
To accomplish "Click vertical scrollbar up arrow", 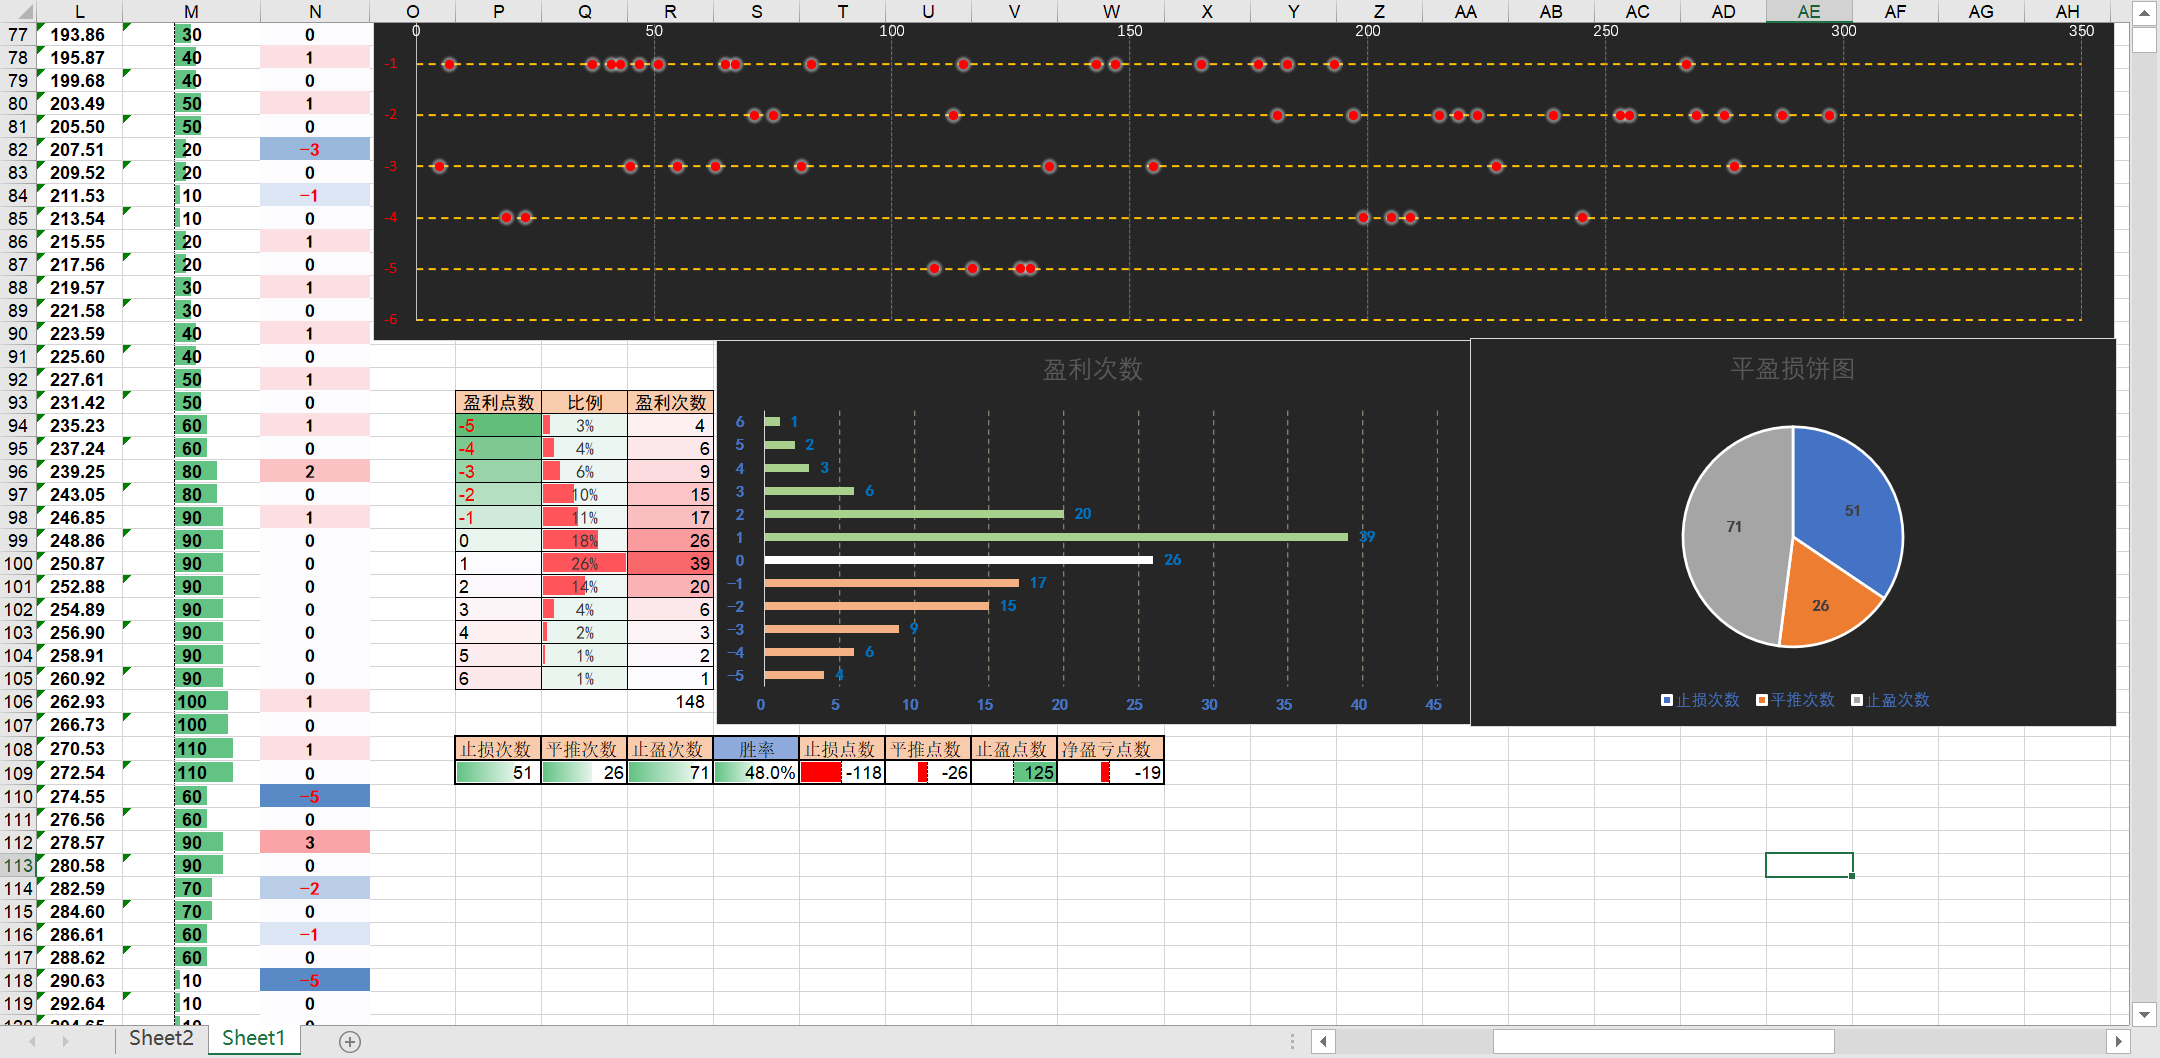I will [x=2144, y=13].
